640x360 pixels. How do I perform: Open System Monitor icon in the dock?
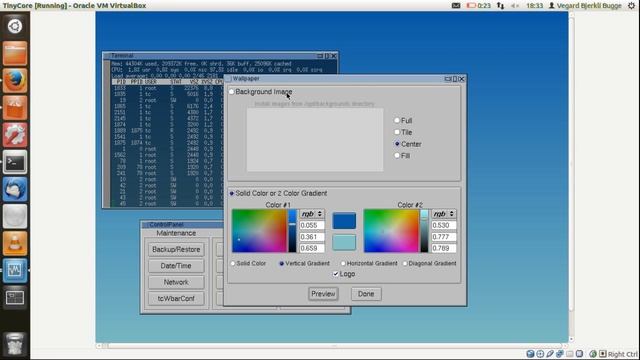(x=15, y=270)
